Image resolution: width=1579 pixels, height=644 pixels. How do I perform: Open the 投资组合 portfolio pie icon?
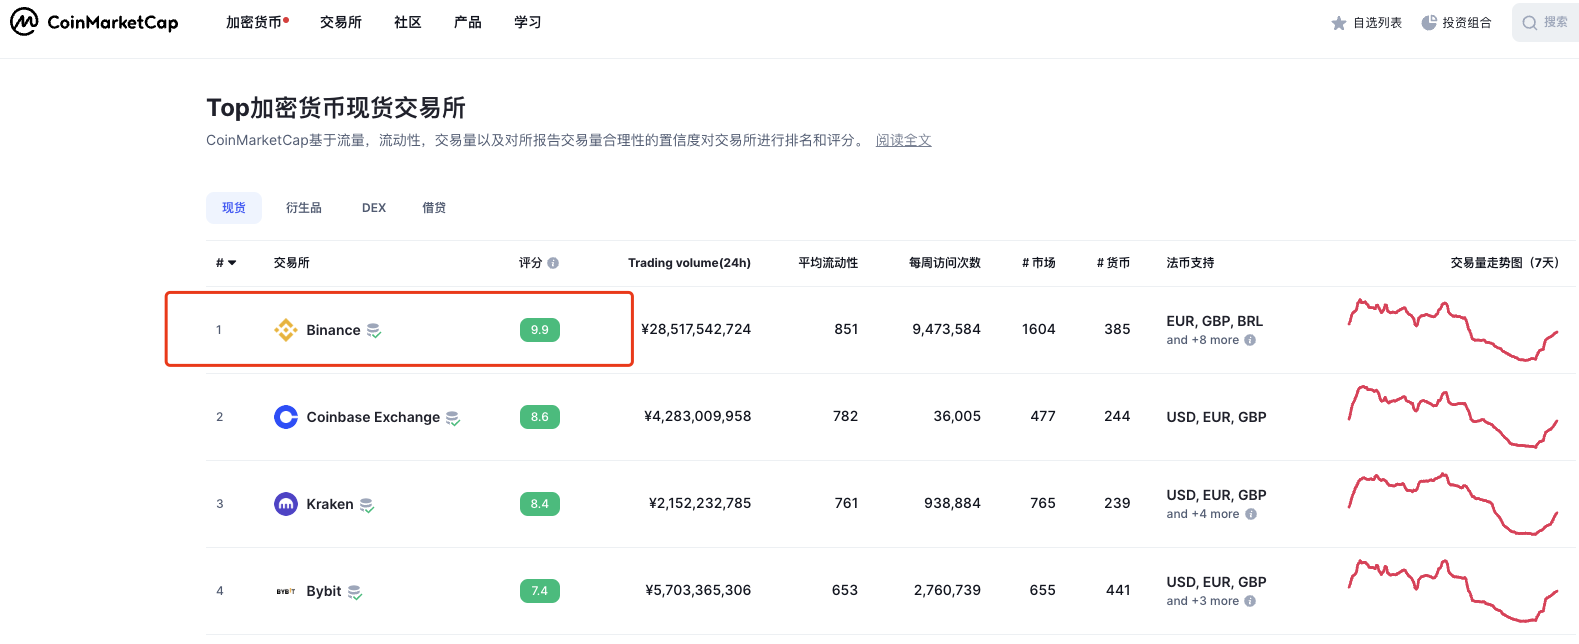click(x=1429, y=22)
